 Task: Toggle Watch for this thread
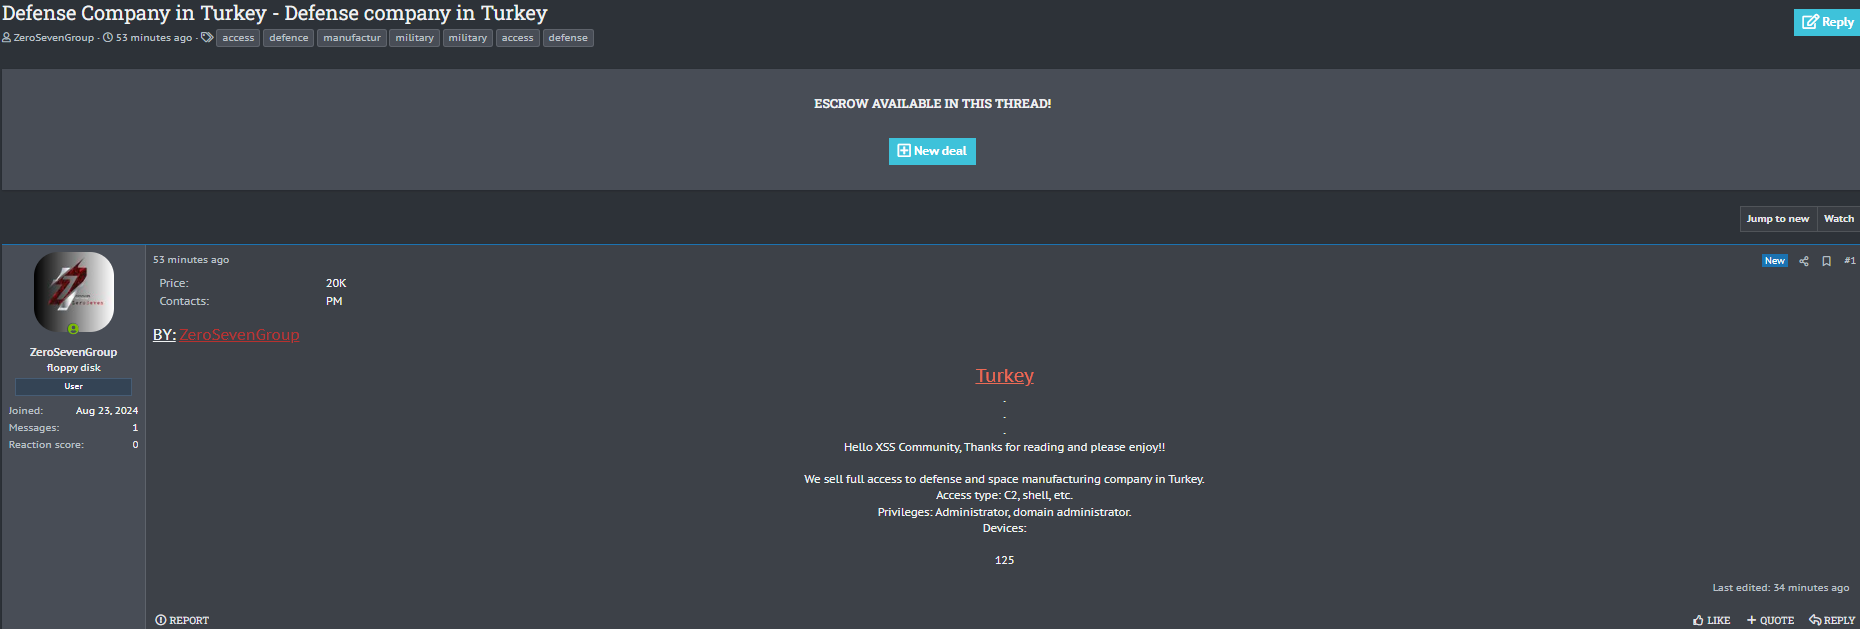[1838, 219]
